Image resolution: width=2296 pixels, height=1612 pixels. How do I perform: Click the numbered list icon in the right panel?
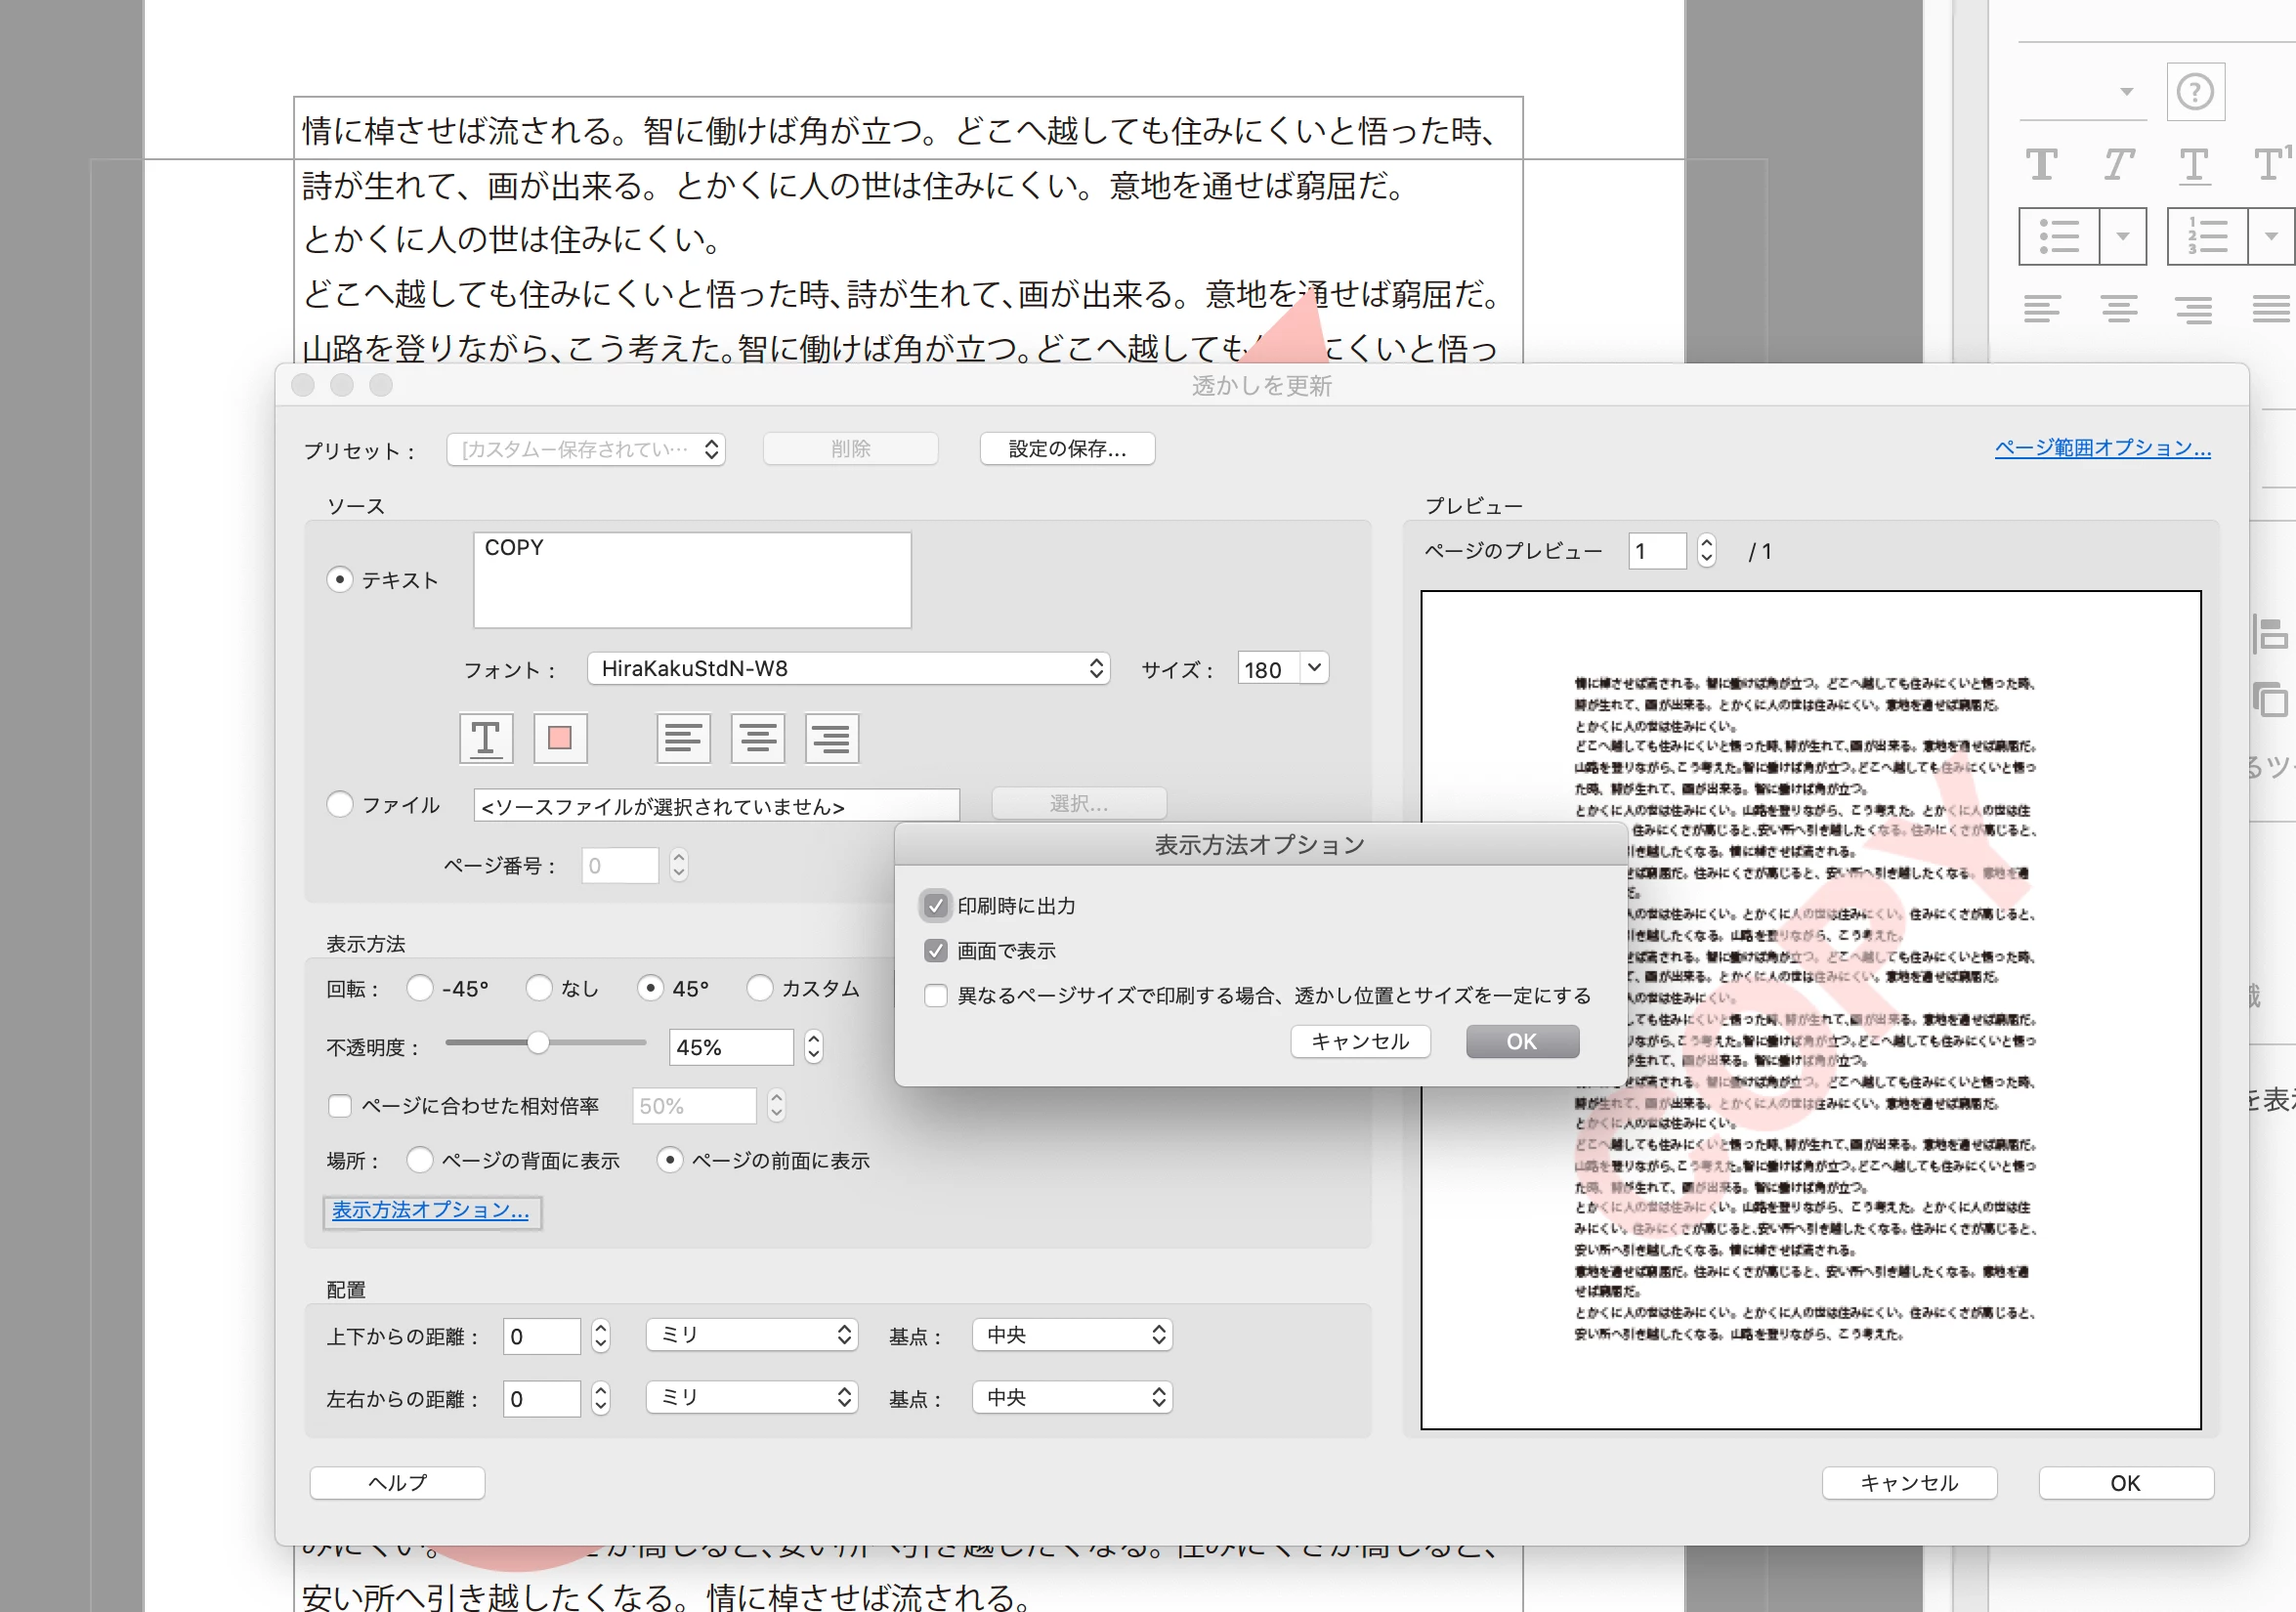point(2206,237)
